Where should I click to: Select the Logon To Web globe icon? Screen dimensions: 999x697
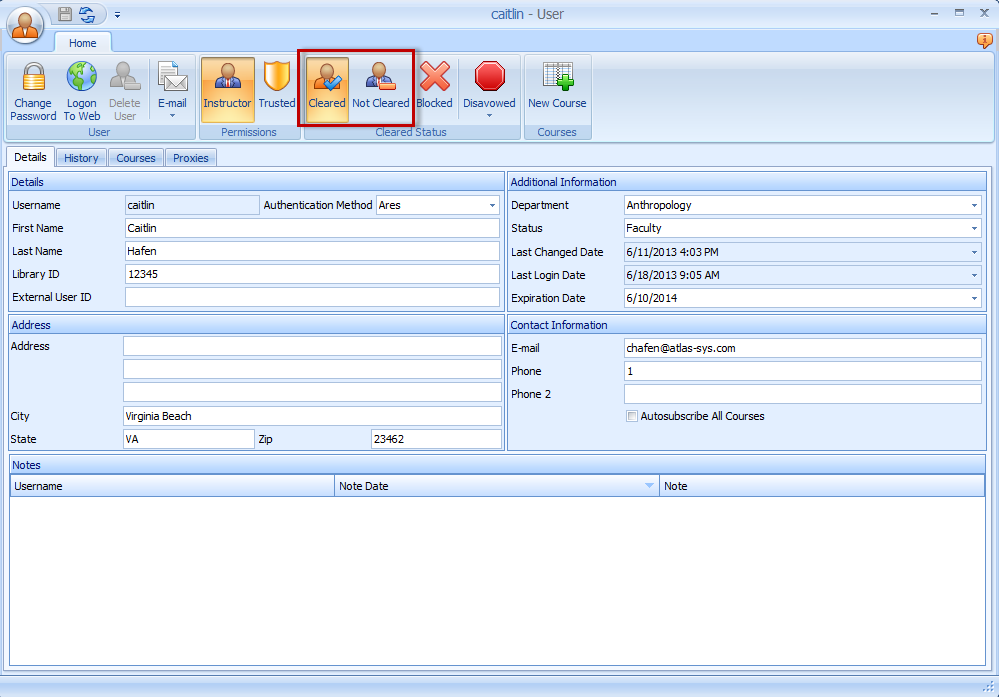pyautogui.click(x=81, y=85)
